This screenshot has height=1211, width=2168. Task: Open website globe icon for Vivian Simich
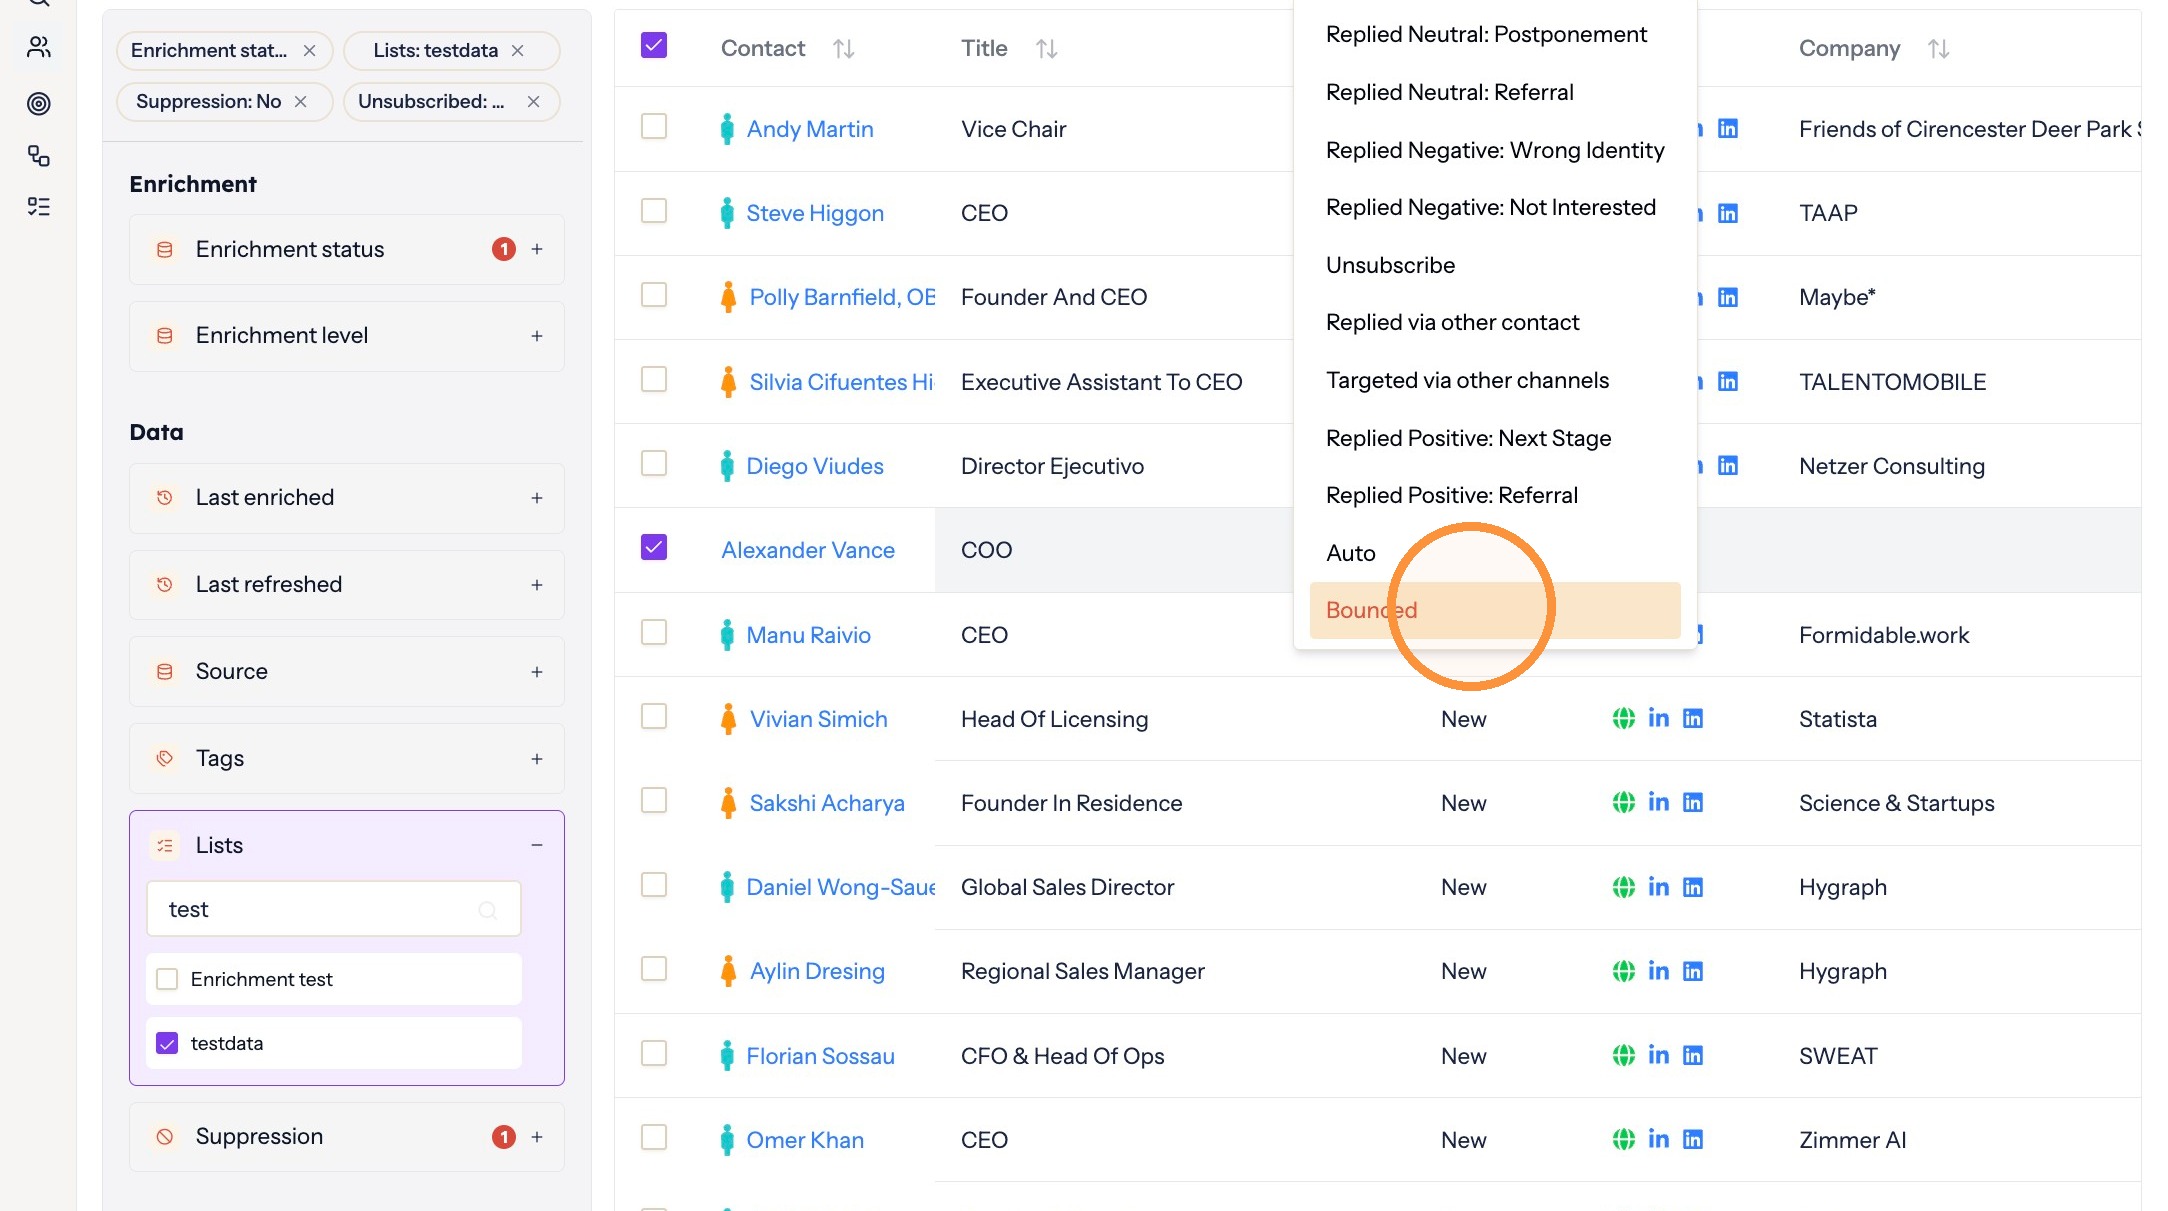pyautogui.click(x=1624, y=718)
